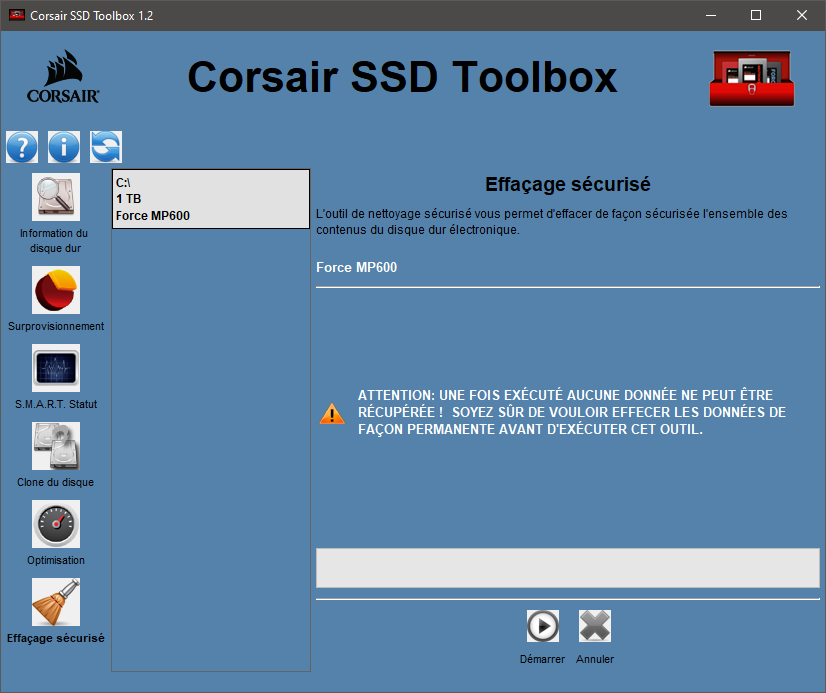This screenshot has width=826, height=693.
Task: Open the Clone du disque icon
Action: click(56, 446)
